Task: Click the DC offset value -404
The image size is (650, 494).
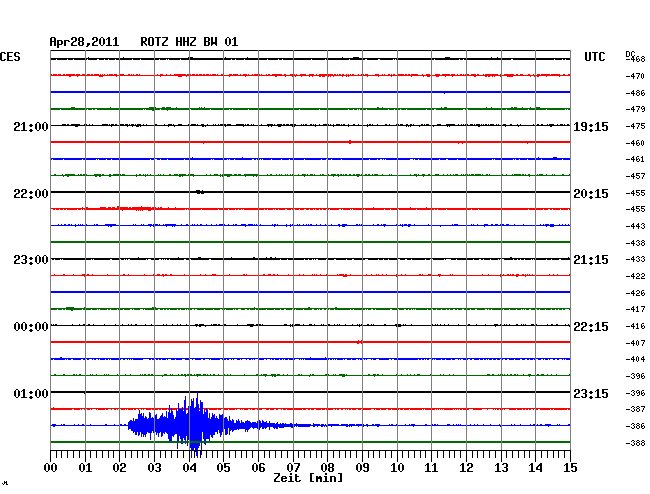Action: [635, 359]
